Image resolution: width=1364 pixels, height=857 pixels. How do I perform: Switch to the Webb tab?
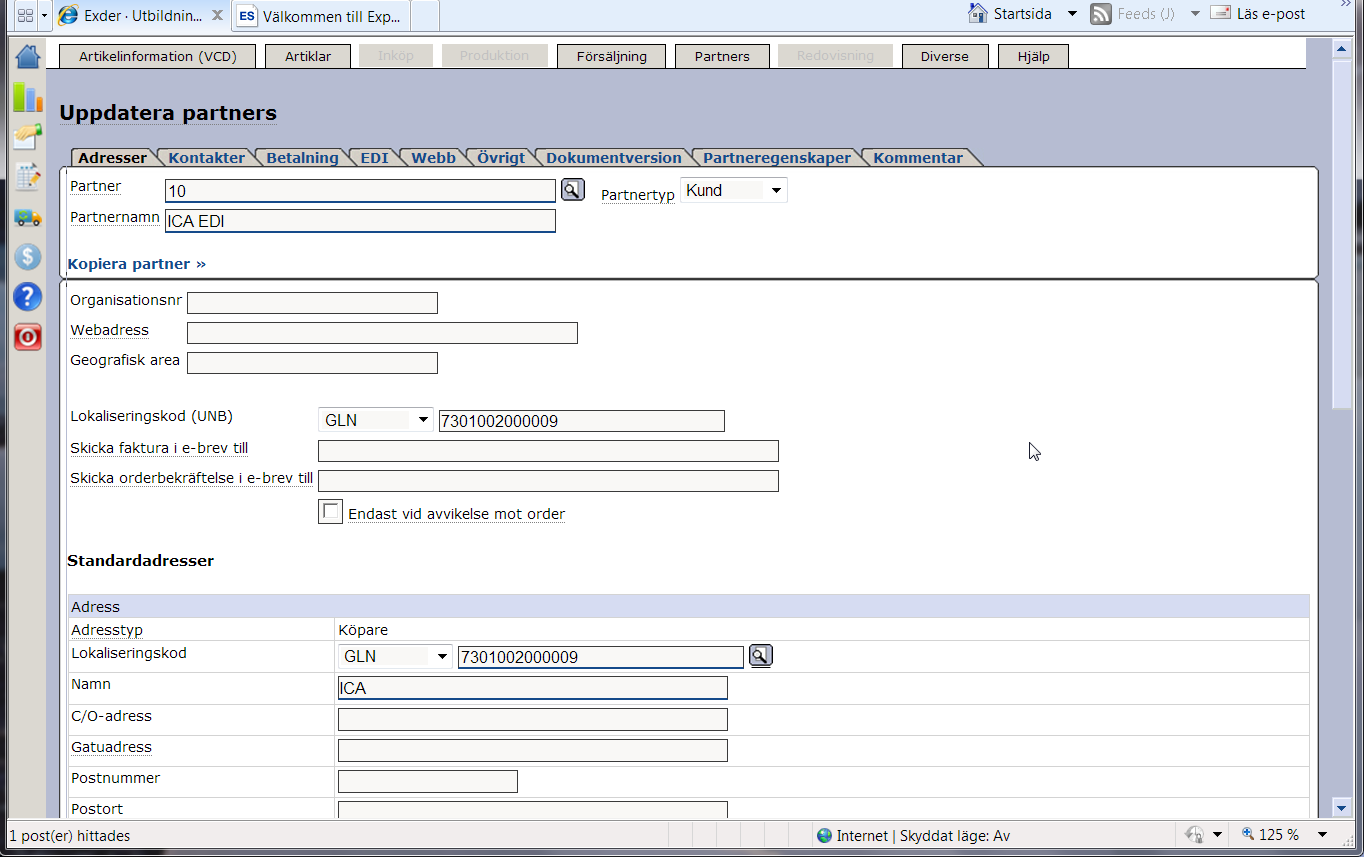click(x=433, y=157)
